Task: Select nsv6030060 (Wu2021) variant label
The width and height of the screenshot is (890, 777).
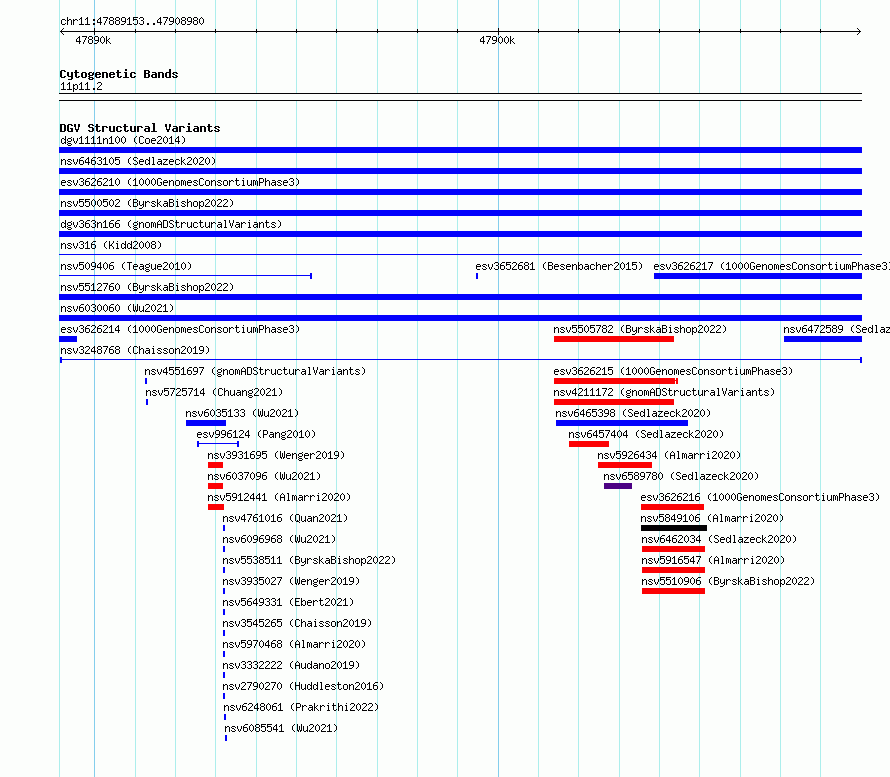Action: coord(117,308)
